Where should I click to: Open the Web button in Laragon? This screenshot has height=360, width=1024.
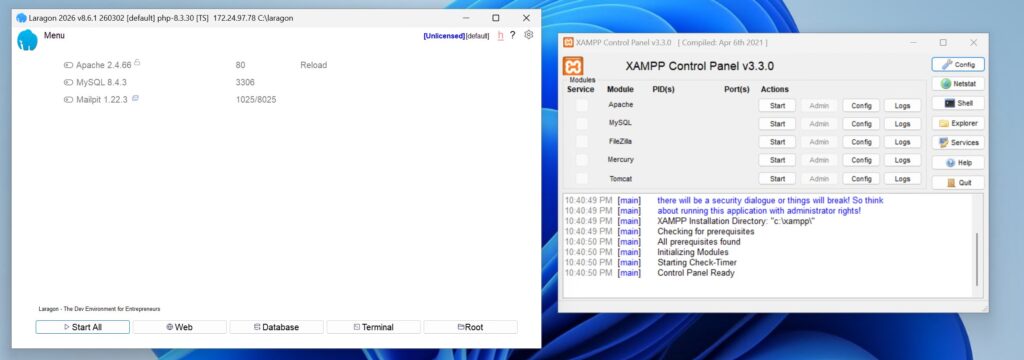point(180,327)
